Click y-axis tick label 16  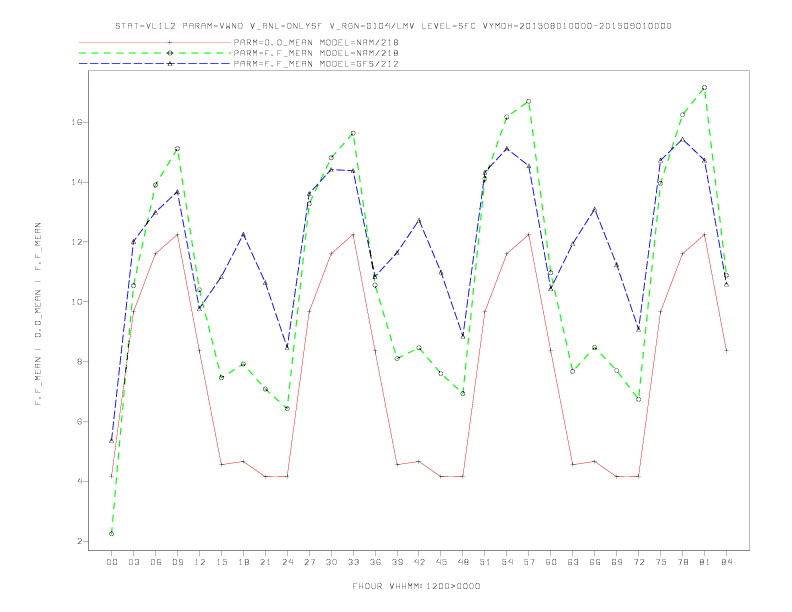pyautogui.click(x=76, y=122)
